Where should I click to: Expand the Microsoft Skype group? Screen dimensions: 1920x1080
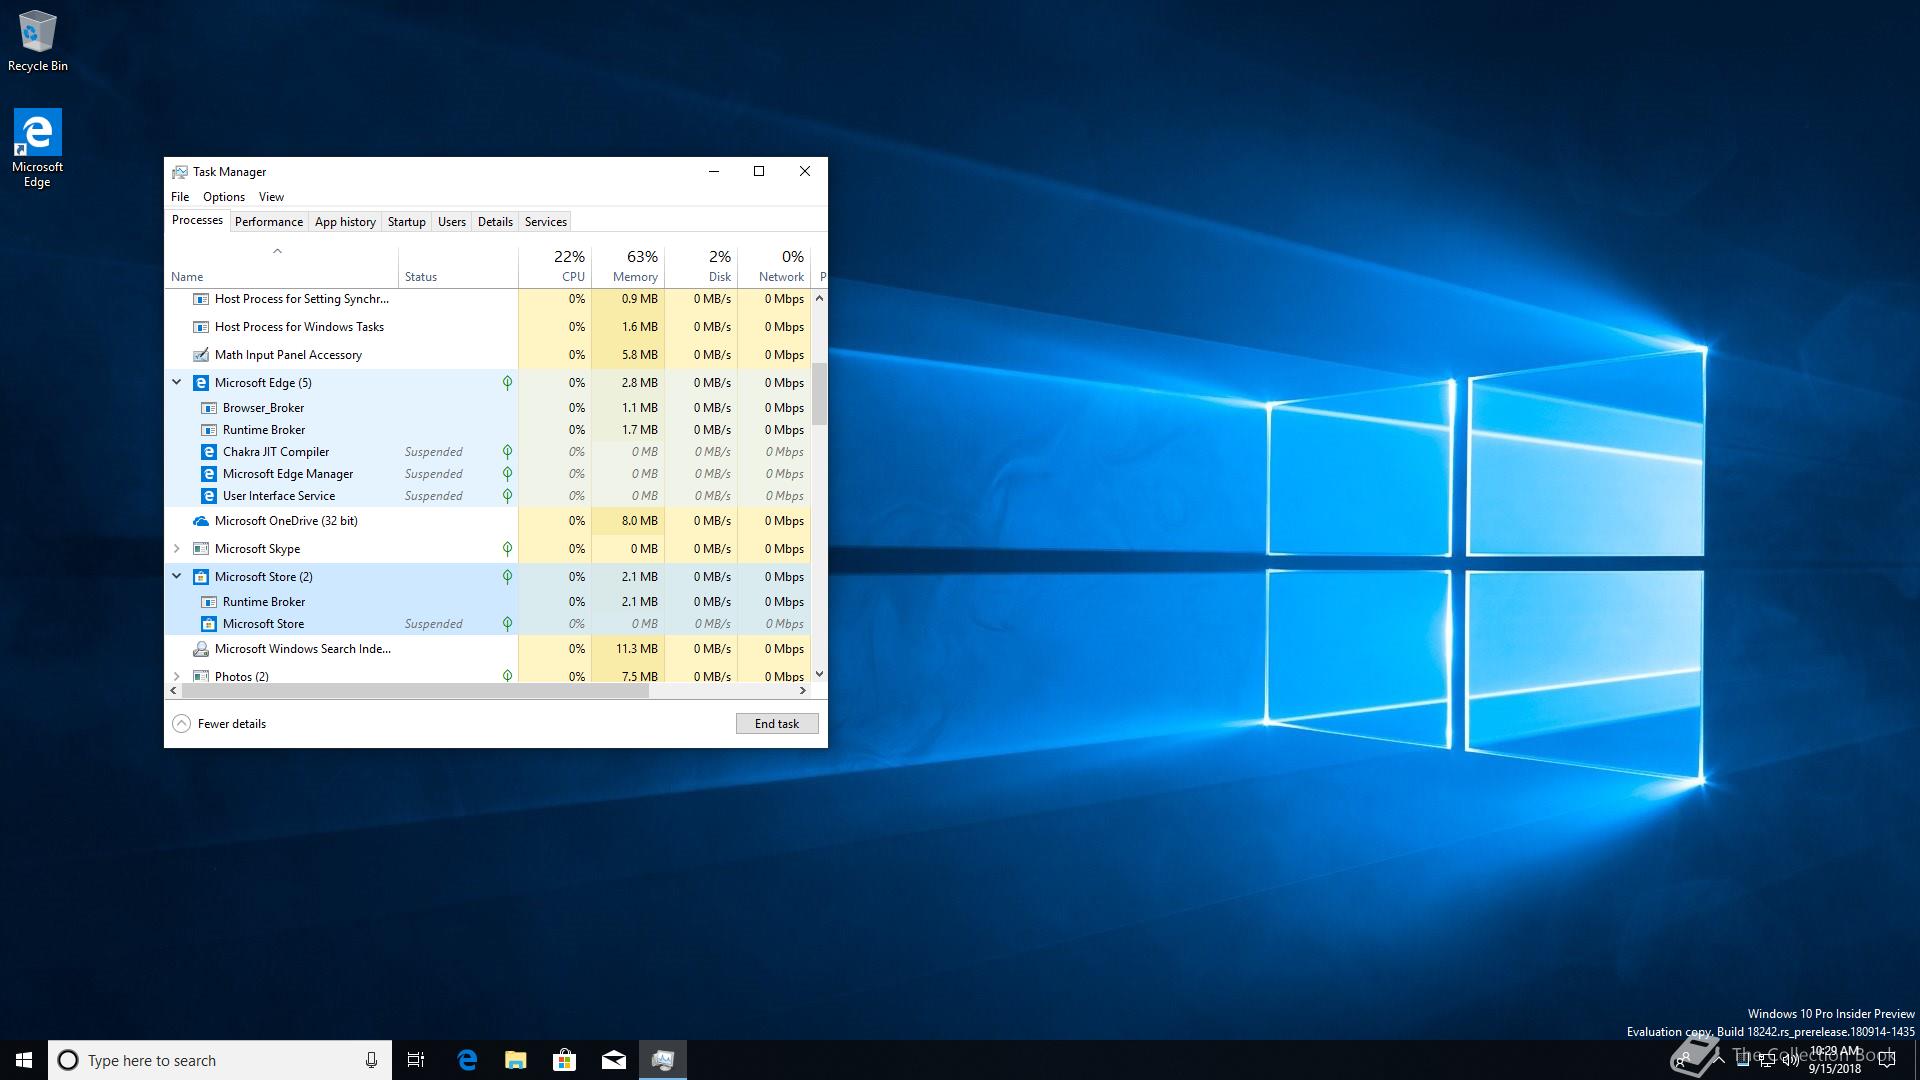tap(177, 549)
